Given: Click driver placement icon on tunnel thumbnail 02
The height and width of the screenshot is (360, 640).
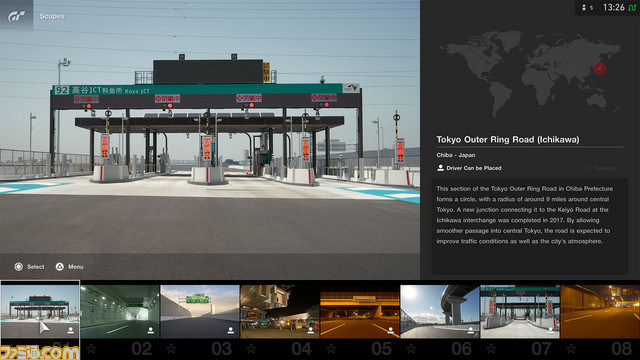Looking at the screenshot, I should click(151, 330).
